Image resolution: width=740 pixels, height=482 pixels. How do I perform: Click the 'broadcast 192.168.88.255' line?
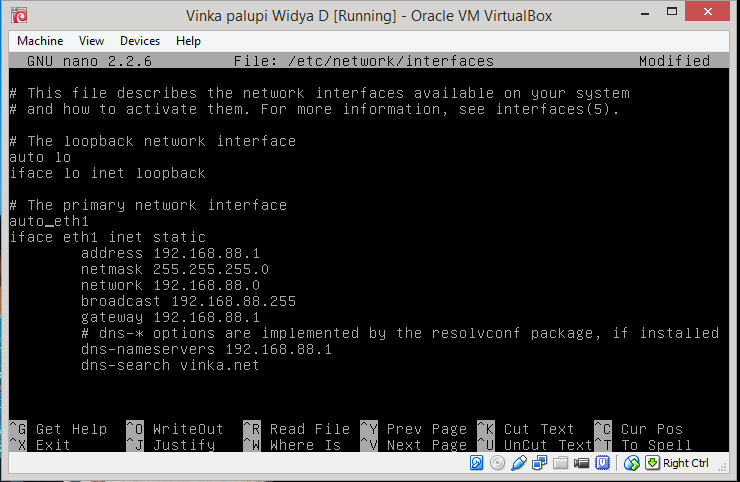(x=188, y=301)
